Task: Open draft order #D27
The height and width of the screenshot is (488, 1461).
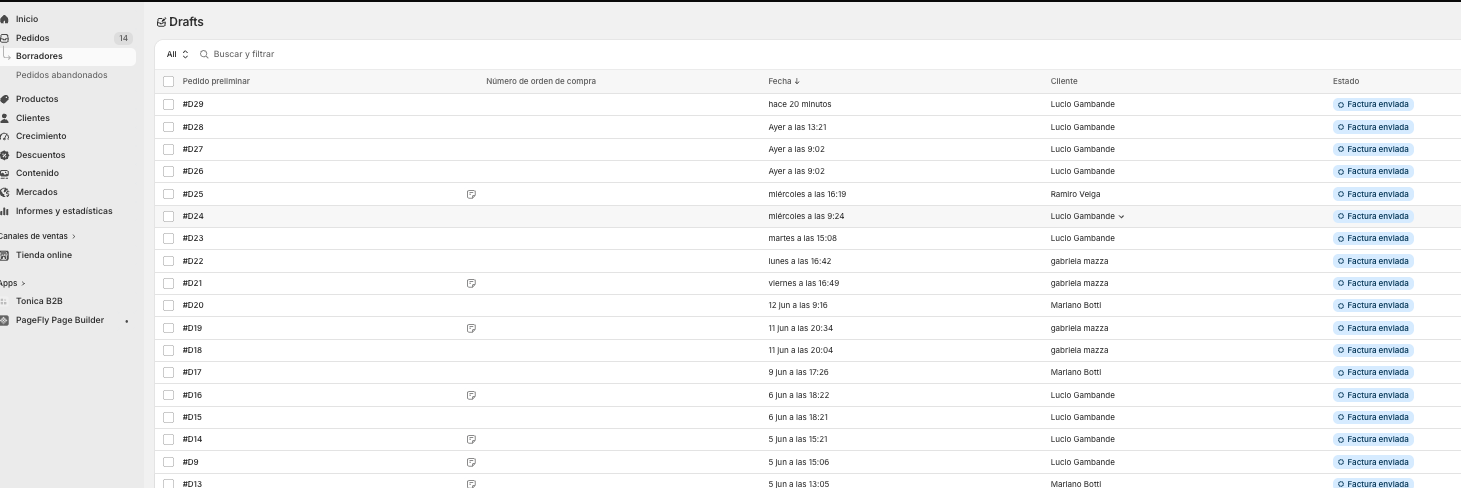Action: [193, 149]
